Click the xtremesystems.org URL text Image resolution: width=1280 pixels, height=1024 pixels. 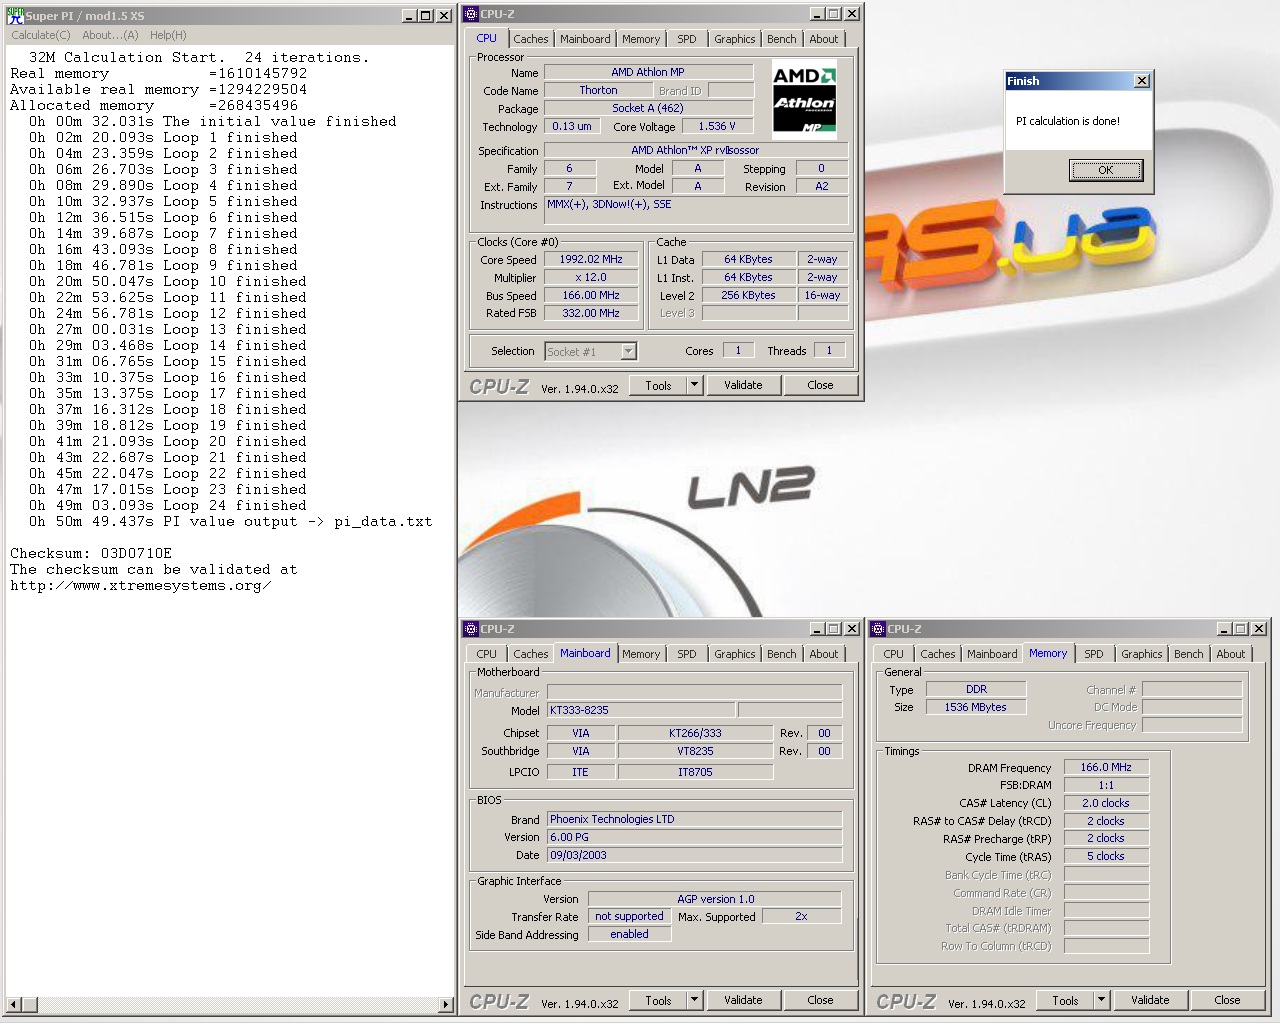pos(141,585)
